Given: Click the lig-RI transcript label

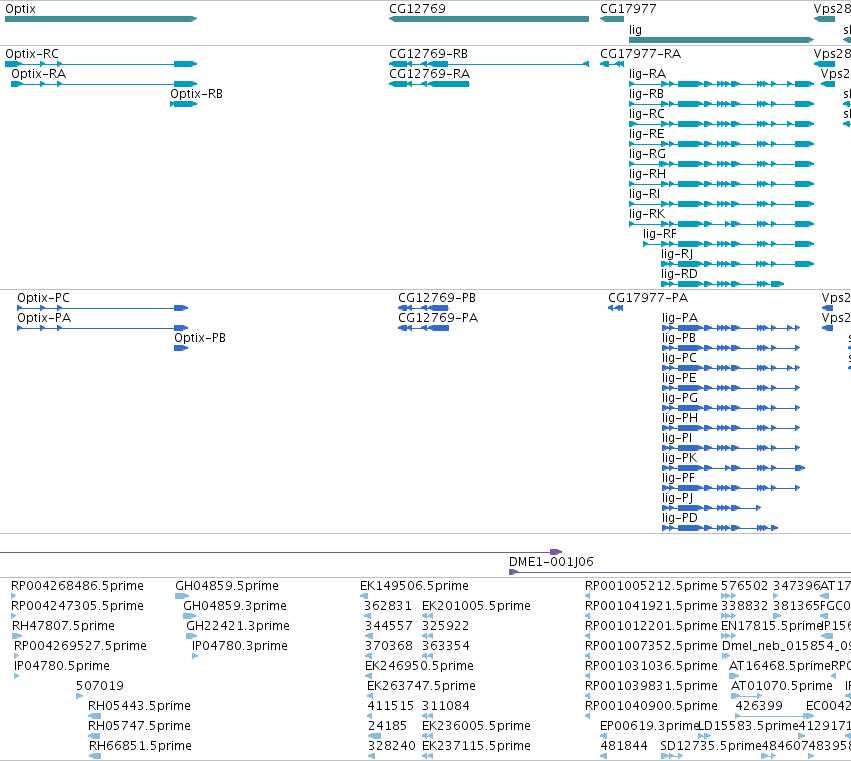Looking at the screenshot, I should (645, 194).
